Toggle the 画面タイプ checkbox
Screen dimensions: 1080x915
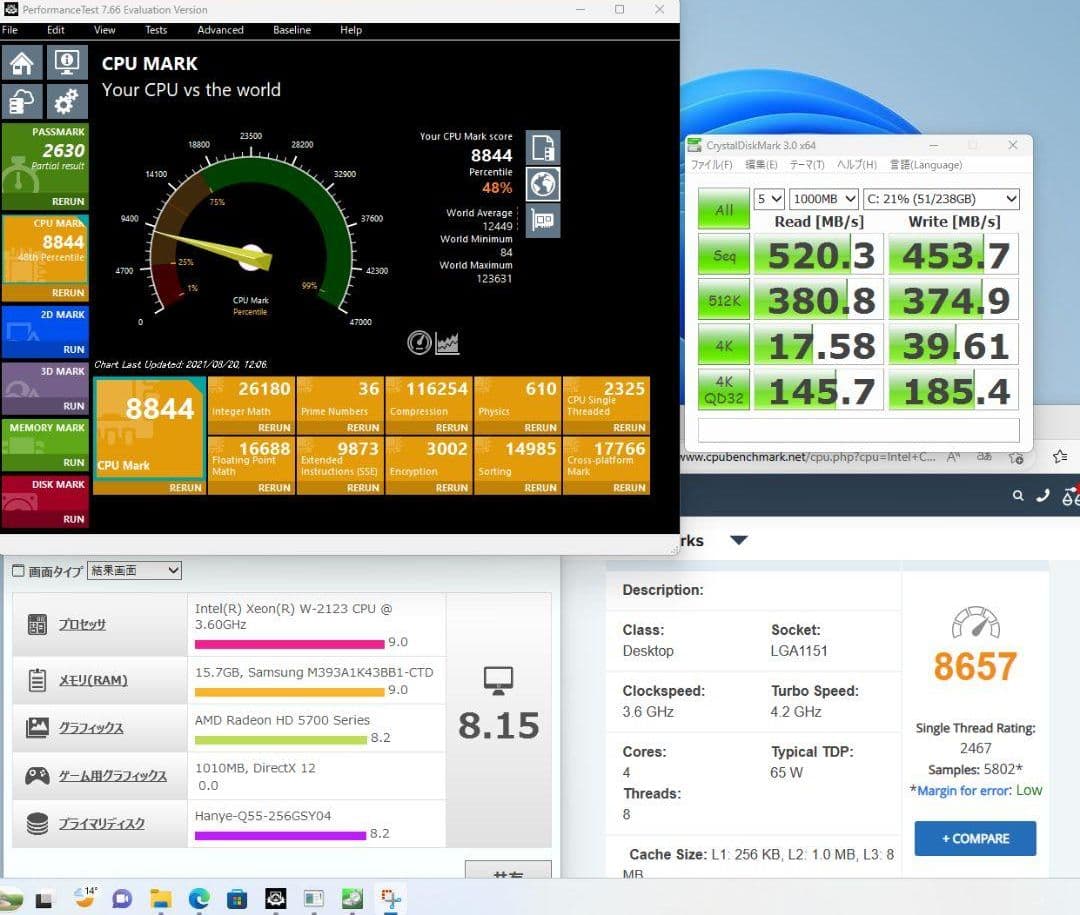pyautogui.click(x=16, y=568)
